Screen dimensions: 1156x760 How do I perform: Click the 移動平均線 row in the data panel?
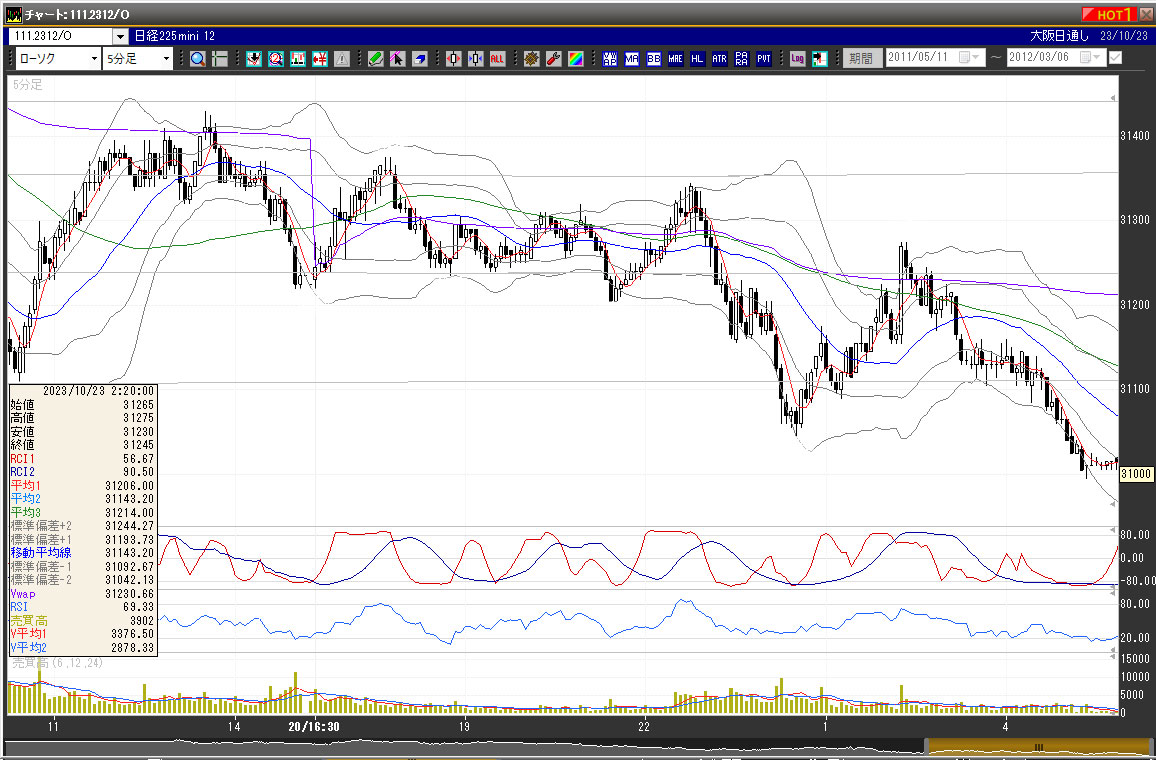83,553
